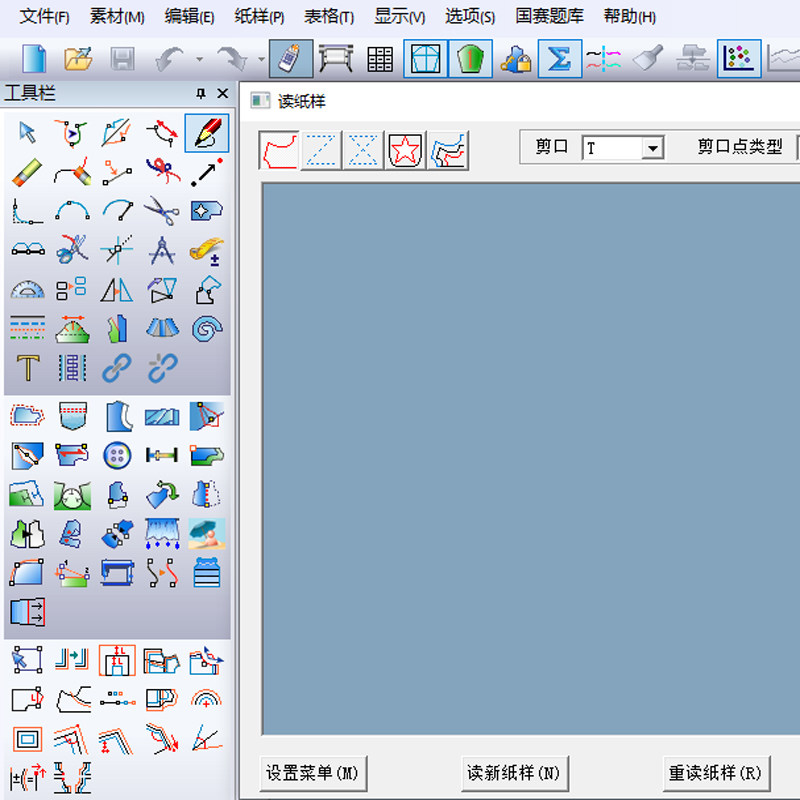
Task: Select the red outline read mode
Action: (x=279, y=150)
